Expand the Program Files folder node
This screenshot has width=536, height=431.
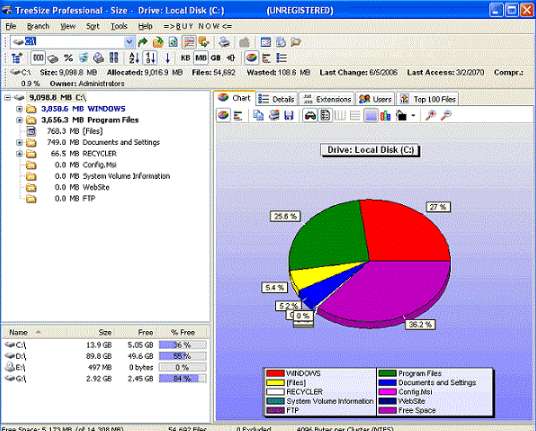coord(19,120)
